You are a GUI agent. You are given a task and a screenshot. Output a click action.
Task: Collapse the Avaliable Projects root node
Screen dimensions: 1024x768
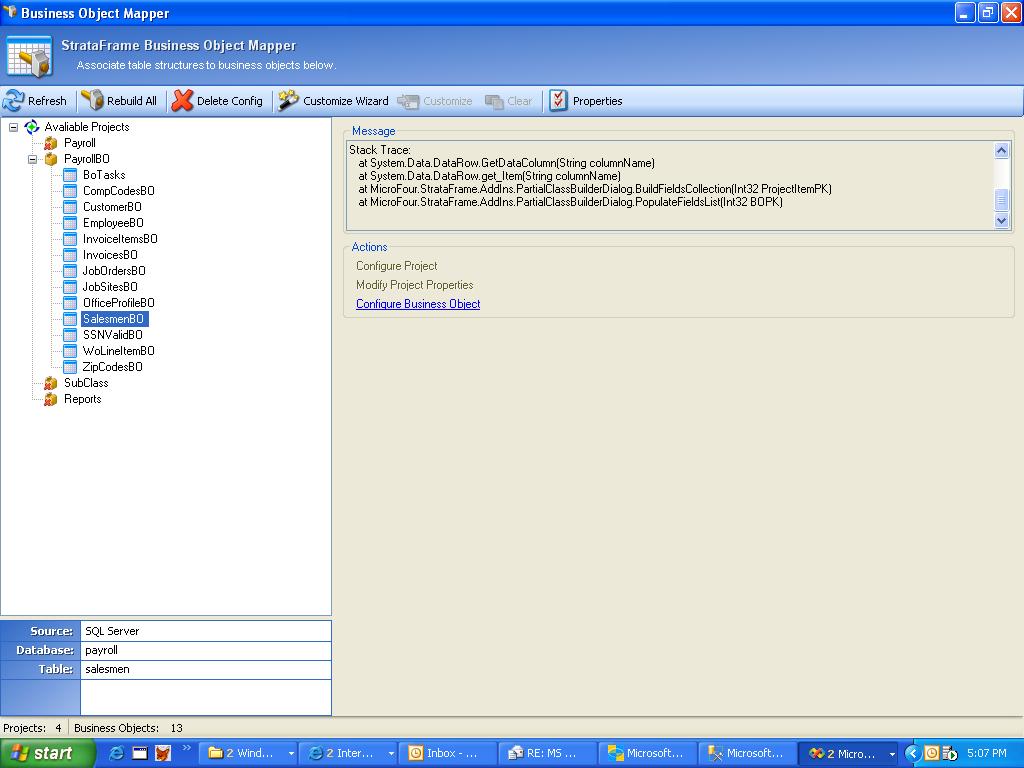click(13, 127)
